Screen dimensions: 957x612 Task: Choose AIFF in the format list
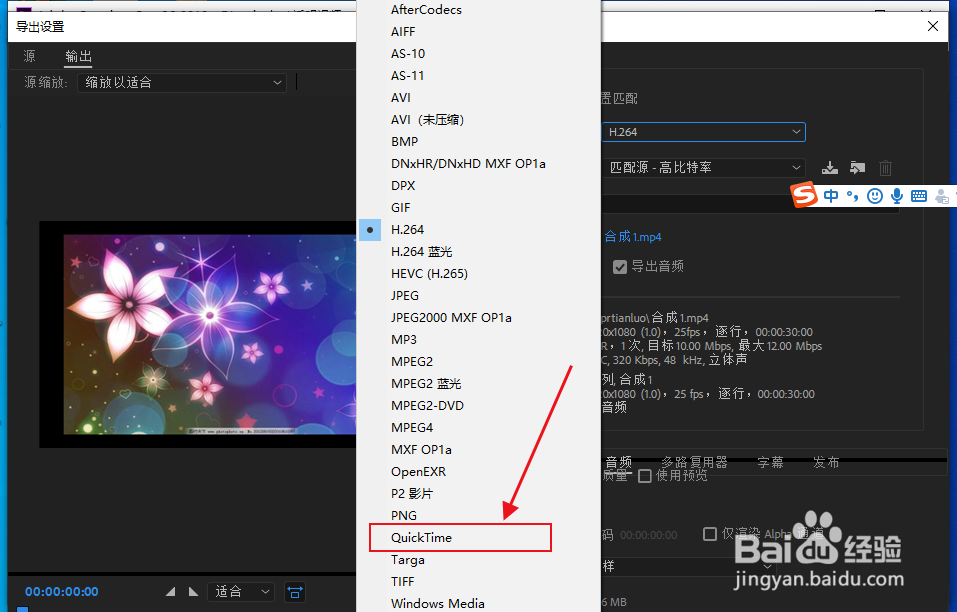pyautogui.click(x=403, y=32)
